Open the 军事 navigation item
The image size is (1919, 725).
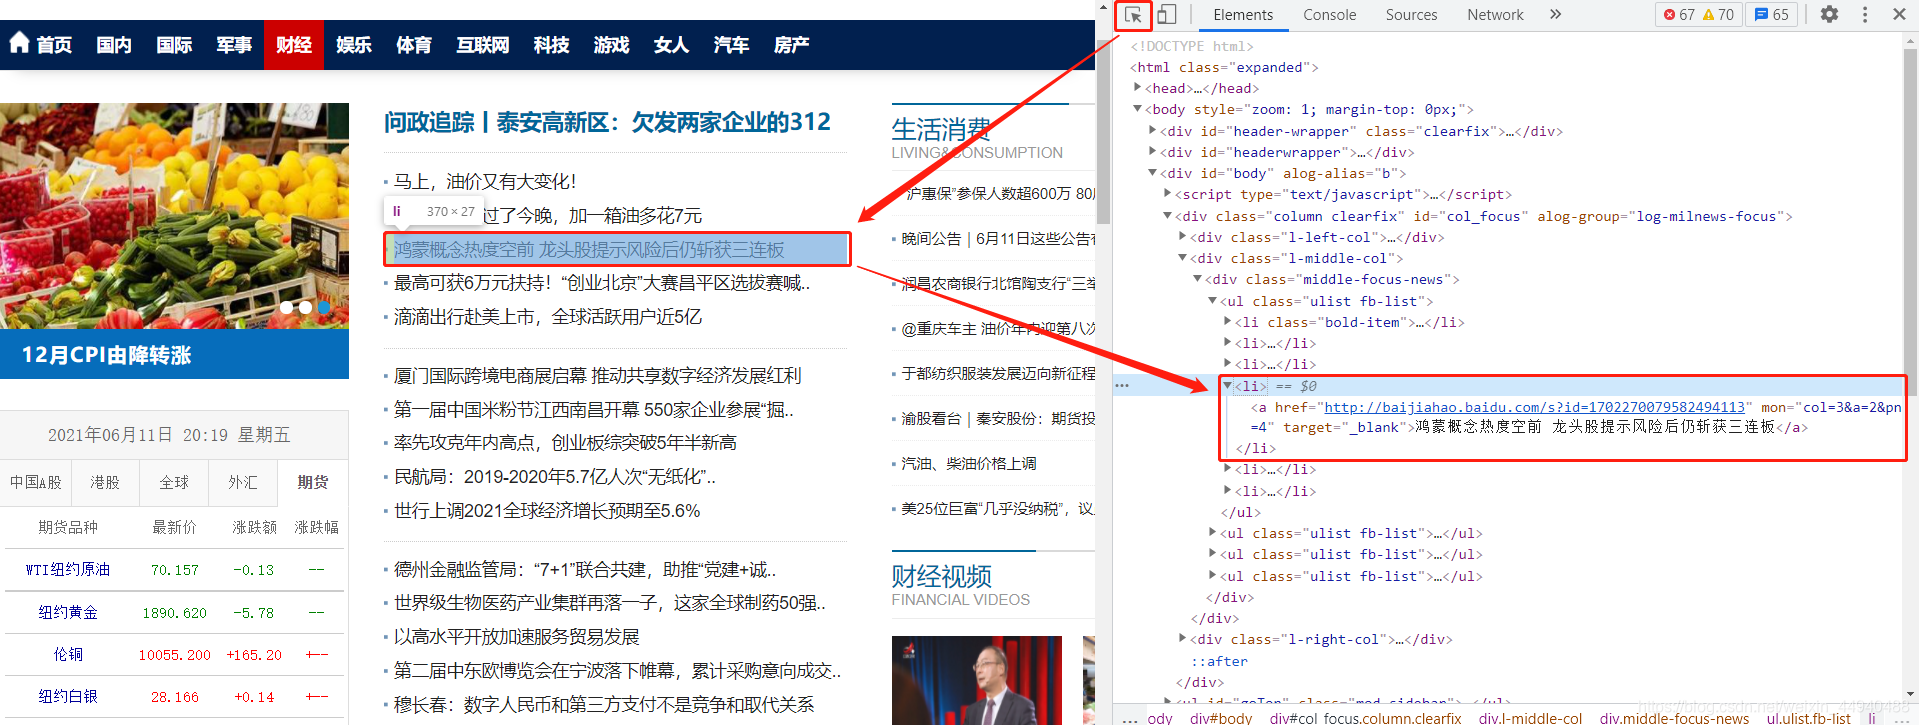tap(234, 45)
